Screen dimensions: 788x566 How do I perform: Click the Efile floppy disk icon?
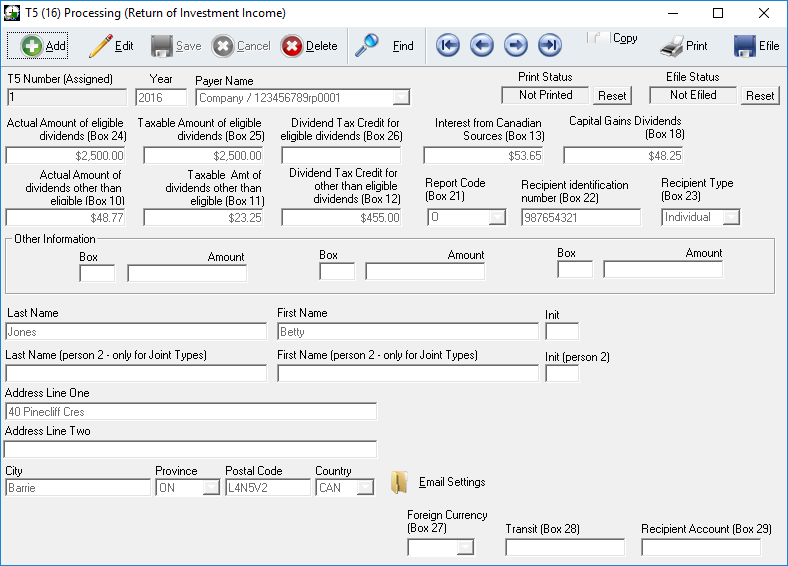tap(744, 46)
